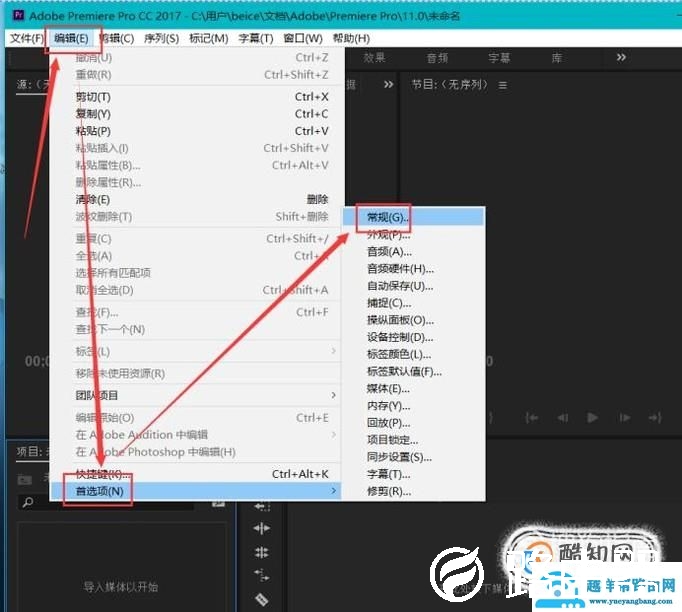Image resolution: width=682 pixels, height=612 pixels.
Task: Open the 编辑(E) menu
Action: (71, 38)
